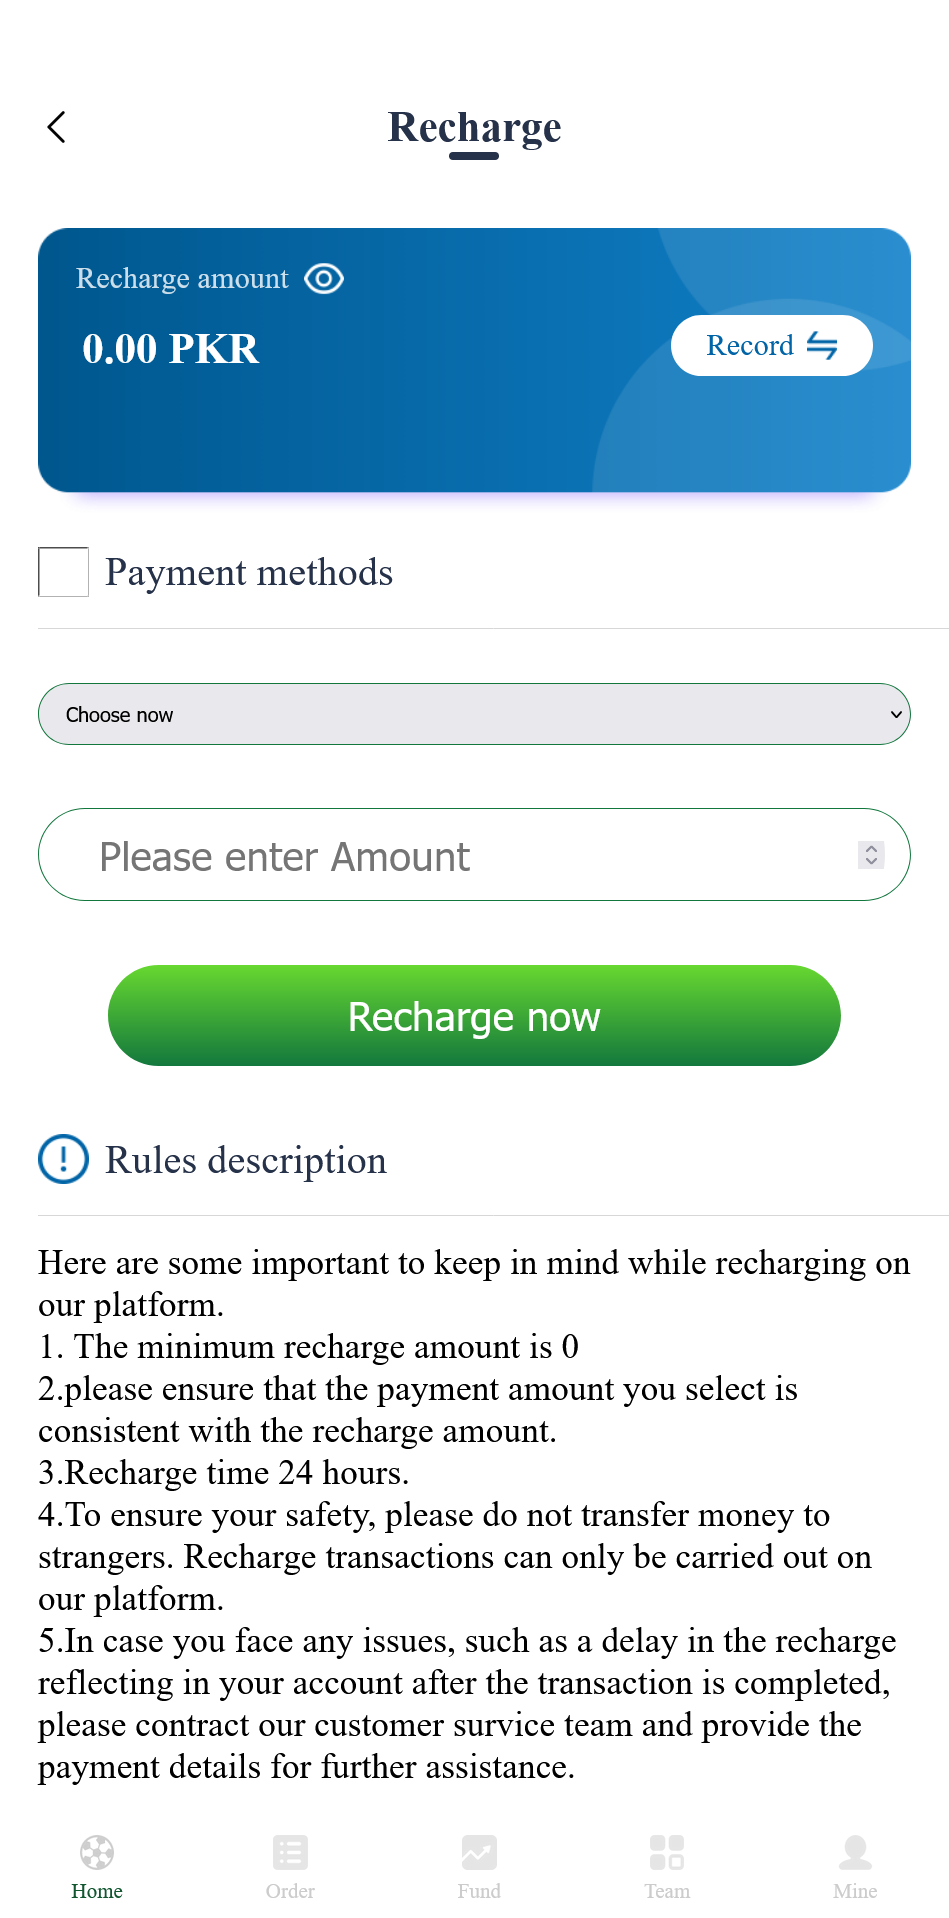Click the chevron on the Choose now dropdown
Viewport: 949px width, 1918px height.
tap(896, 714)
